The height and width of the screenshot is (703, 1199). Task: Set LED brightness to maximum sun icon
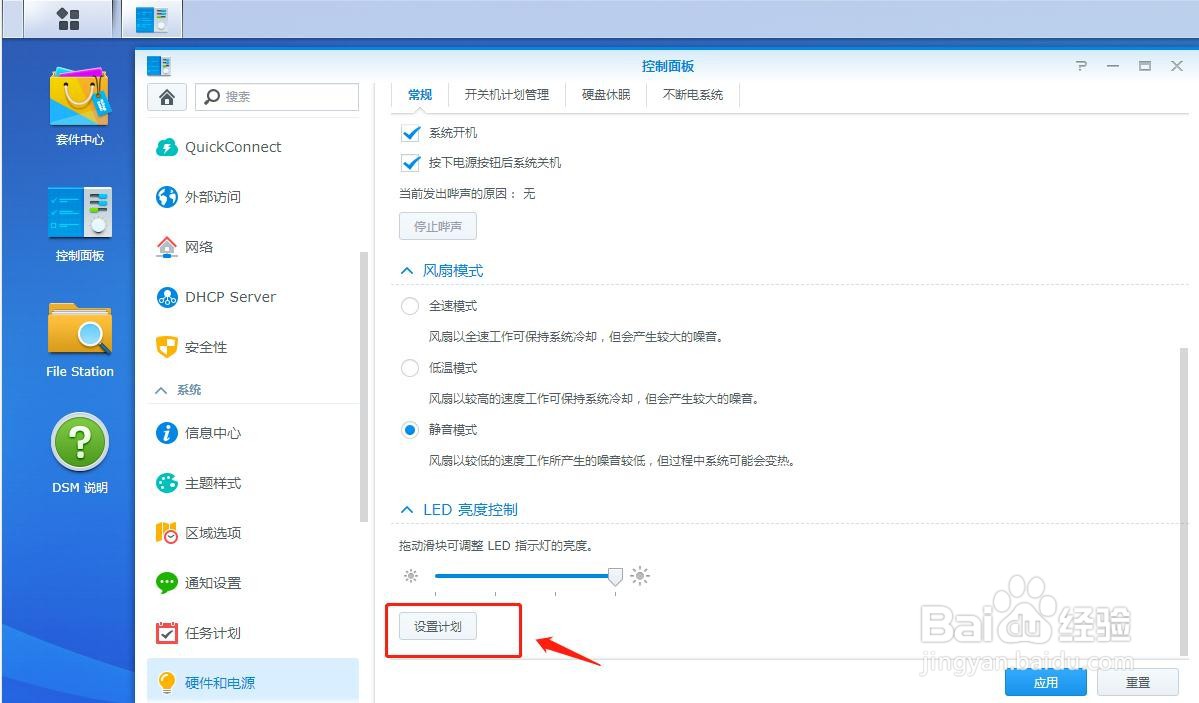pos(640,575)
